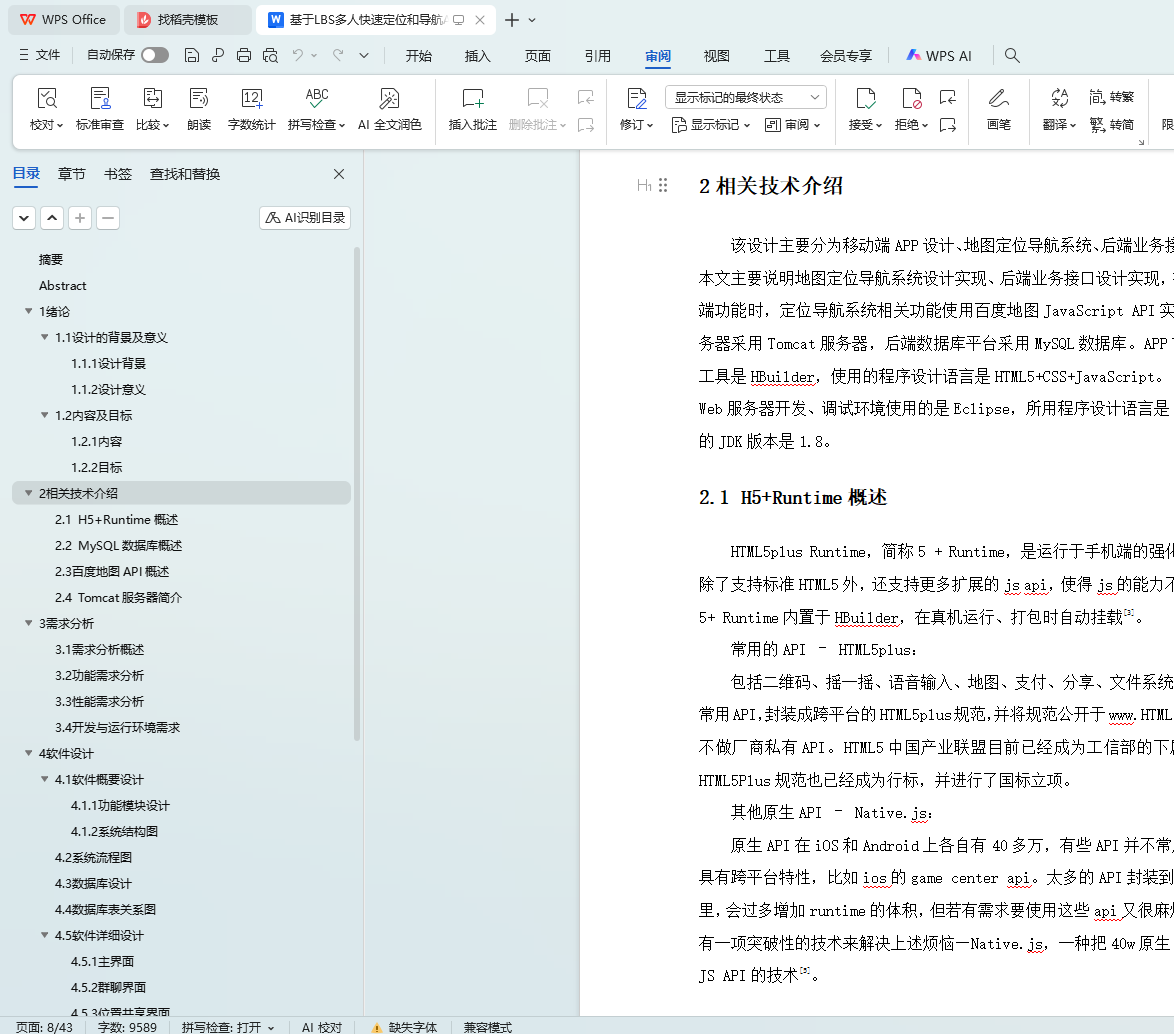This screenshot has width=1174, height=1034.
Task: Open the 显示标记的最终状态 dropdown
Action: point(745,97)
